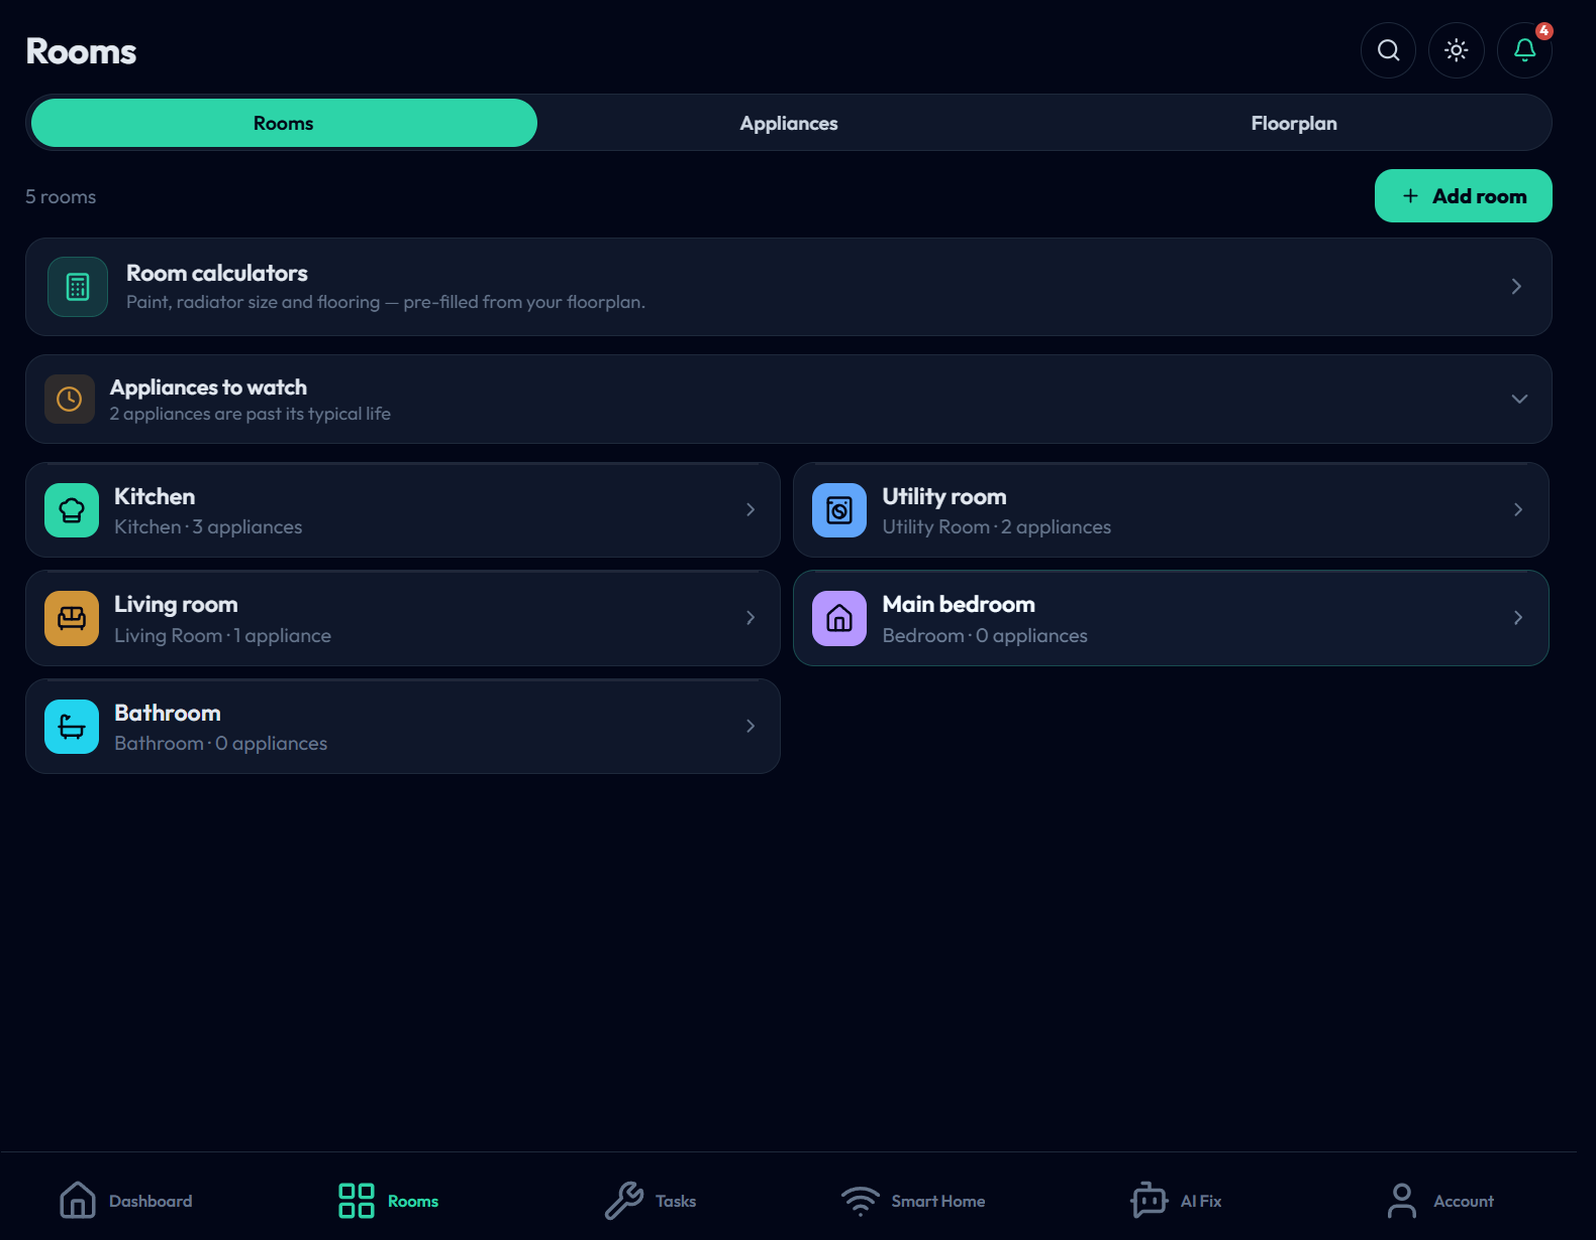Click the Bathroom bathtub icon
The width and height of the screenshot is (1596, 1240).
[72, 726]
